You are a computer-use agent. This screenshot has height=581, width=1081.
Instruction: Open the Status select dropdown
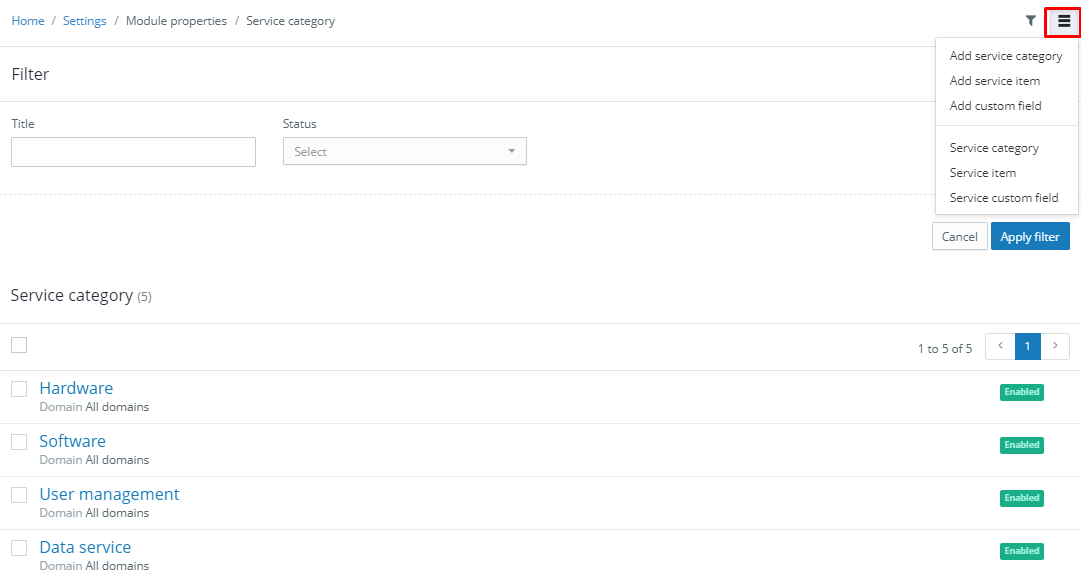pos(405,151)
